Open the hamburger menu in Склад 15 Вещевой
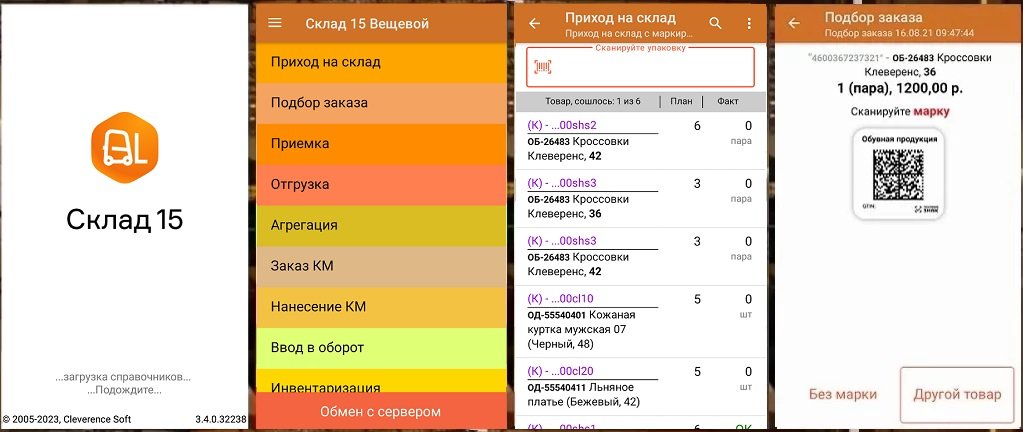 (x=275, y=23)
